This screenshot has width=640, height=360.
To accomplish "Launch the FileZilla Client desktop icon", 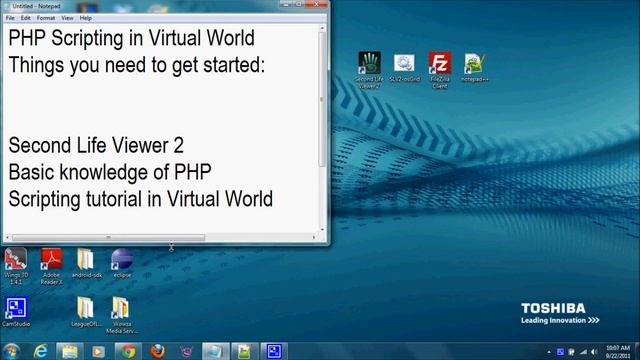I will tap(440, 70).
